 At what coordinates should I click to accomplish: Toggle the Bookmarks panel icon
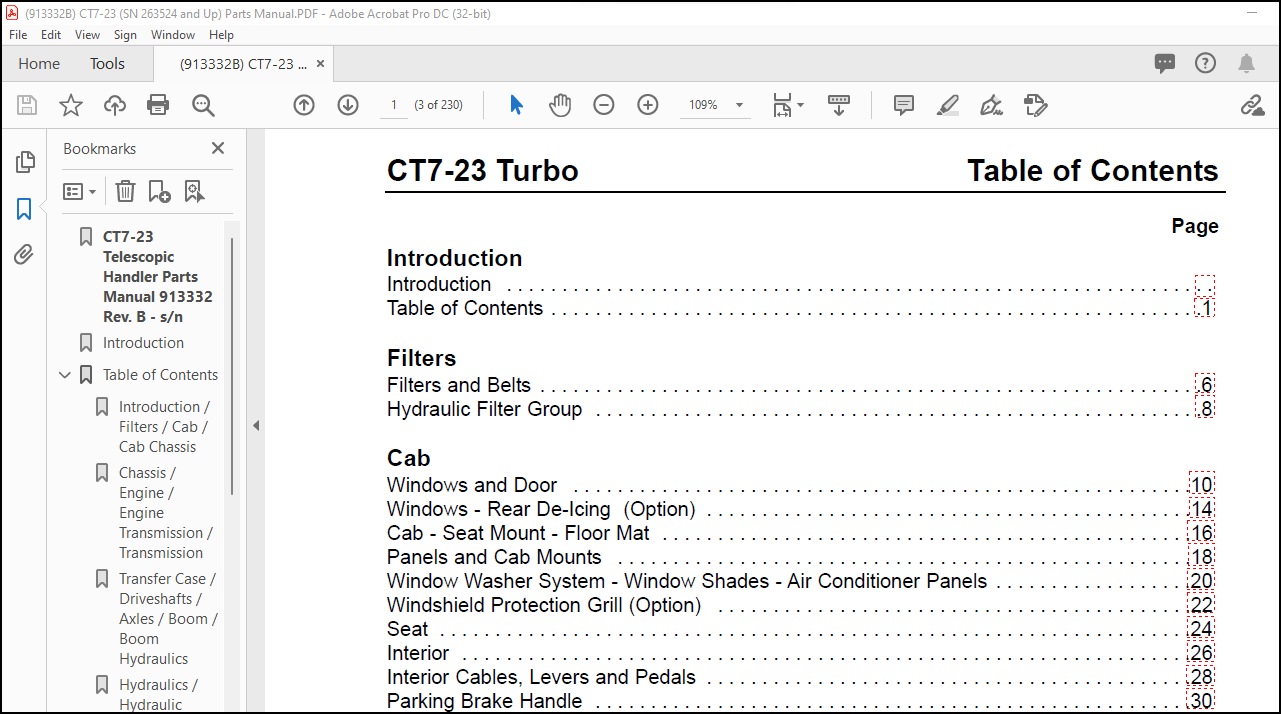coord(25,209)
